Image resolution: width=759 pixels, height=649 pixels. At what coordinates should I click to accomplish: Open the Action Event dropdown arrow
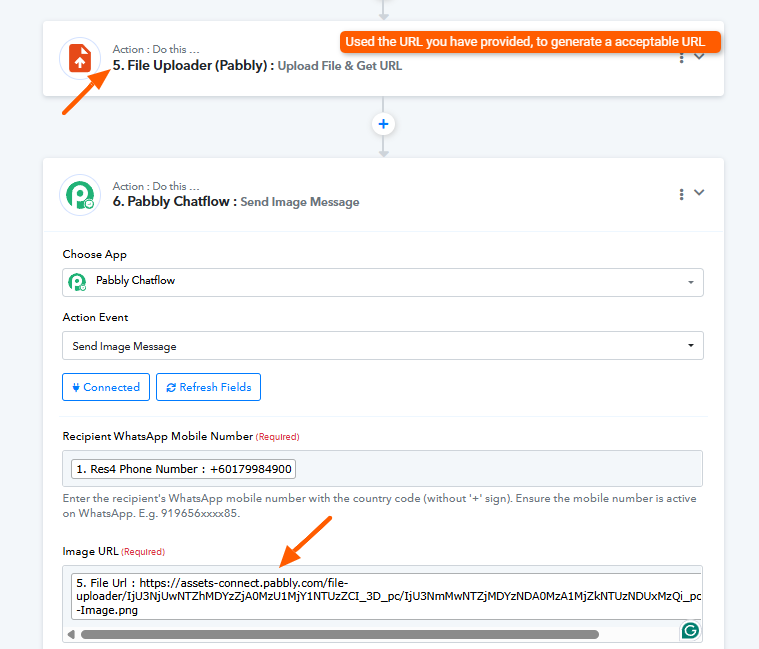click(690, 346)
